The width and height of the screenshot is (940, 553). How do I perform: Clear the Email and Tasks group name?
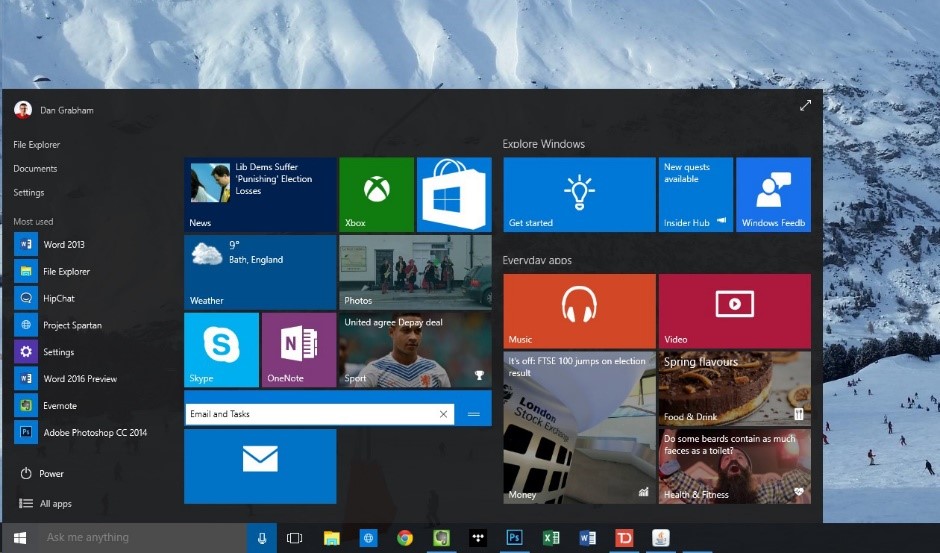[x=444, y=414]
